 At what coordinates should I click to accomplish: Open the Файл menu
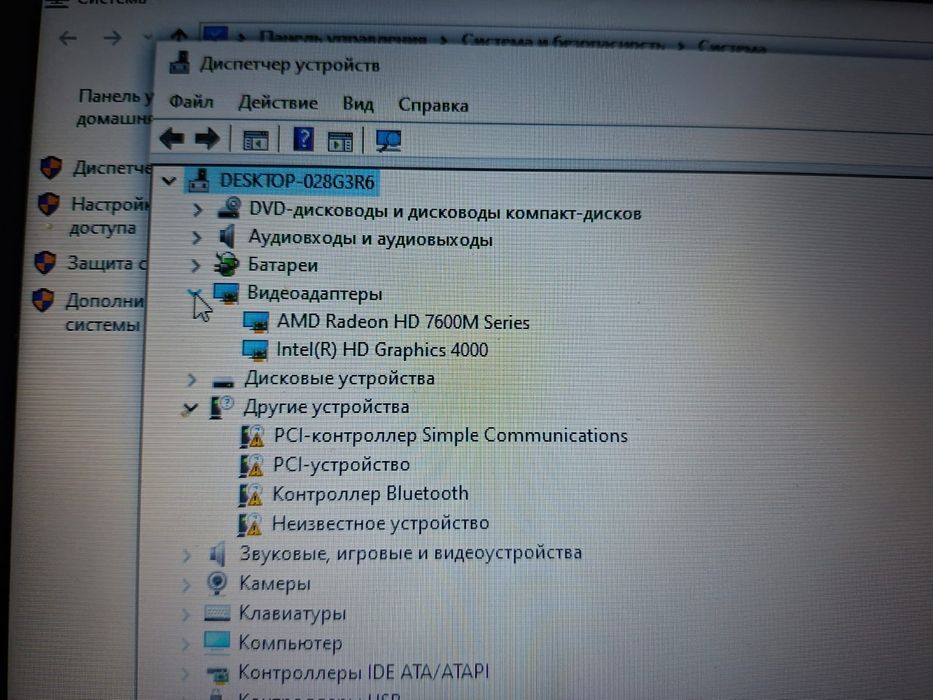pyautogui.click(x=191, y=102)
